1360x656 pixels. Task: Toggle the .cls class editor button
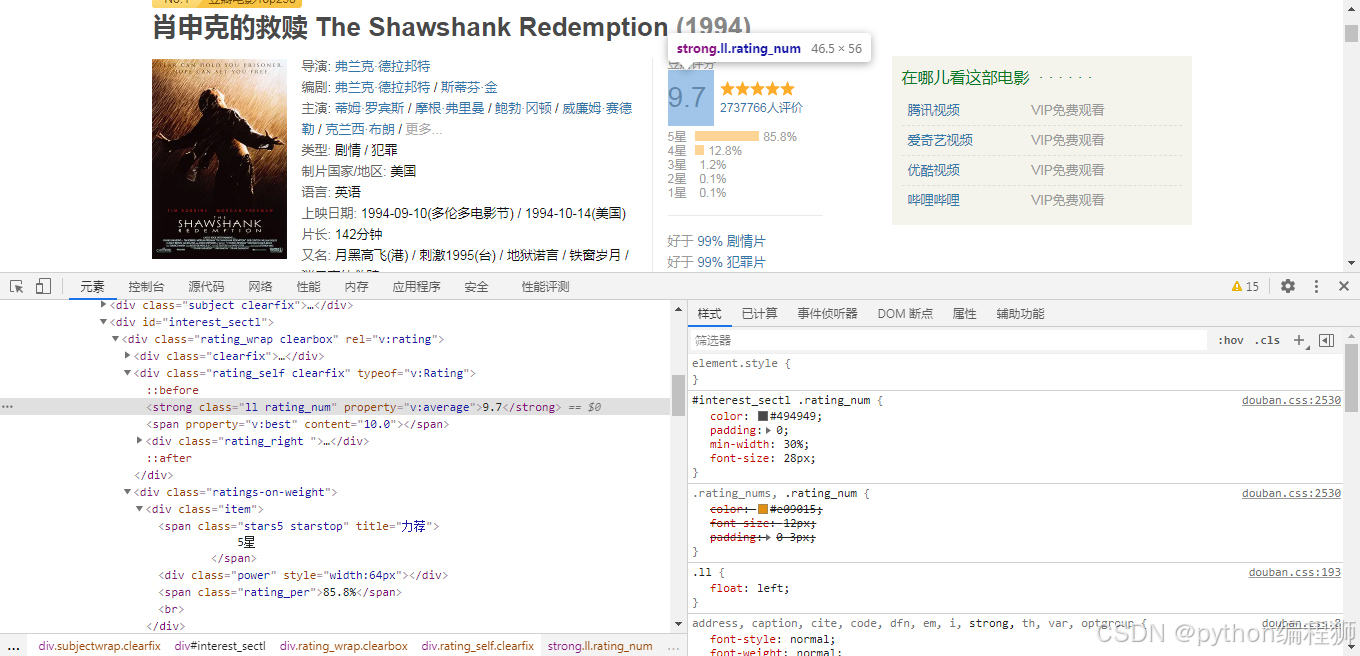click(1268, 340)
